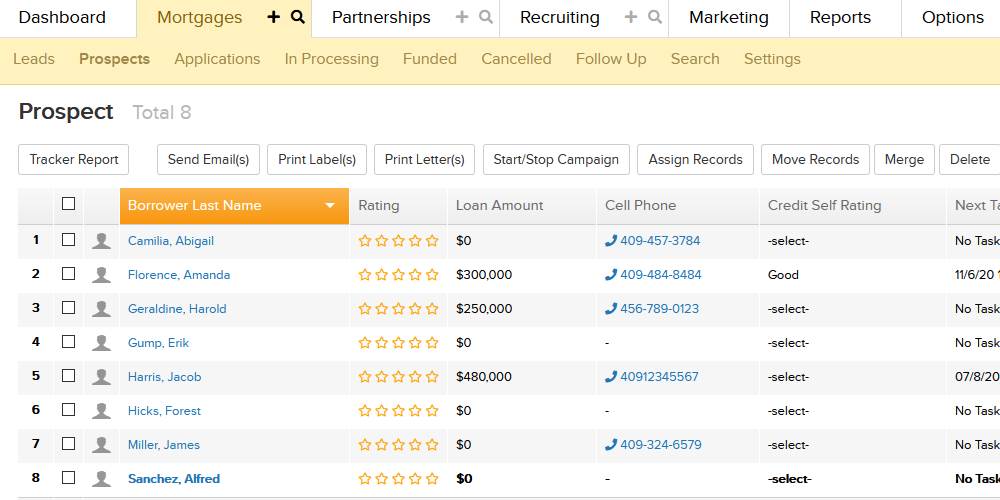Viewport: 1000px width, 500px height.
Task: Click the phone icon beside 409-484-8484
Action: coord(611,274)
